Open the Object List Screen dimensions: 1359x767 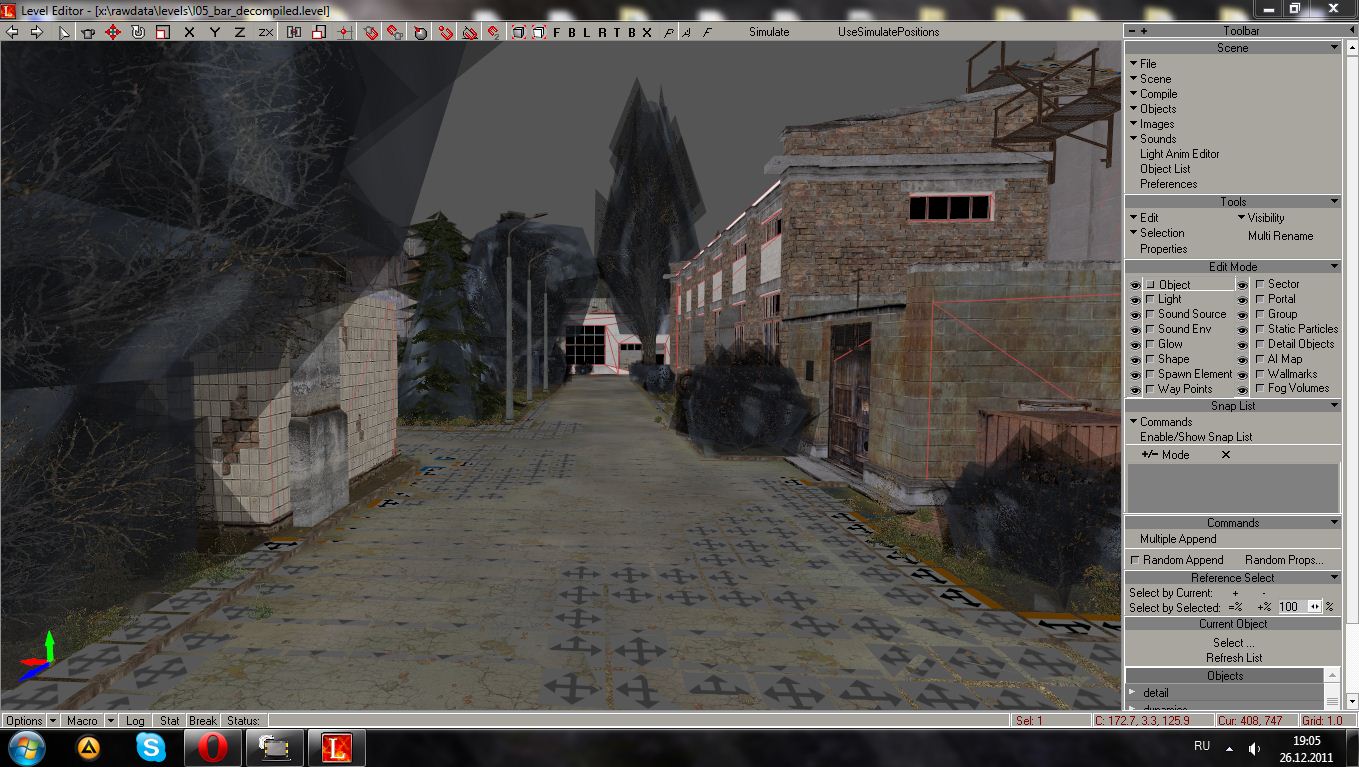pyautogui.click(x=1165, y=169)
